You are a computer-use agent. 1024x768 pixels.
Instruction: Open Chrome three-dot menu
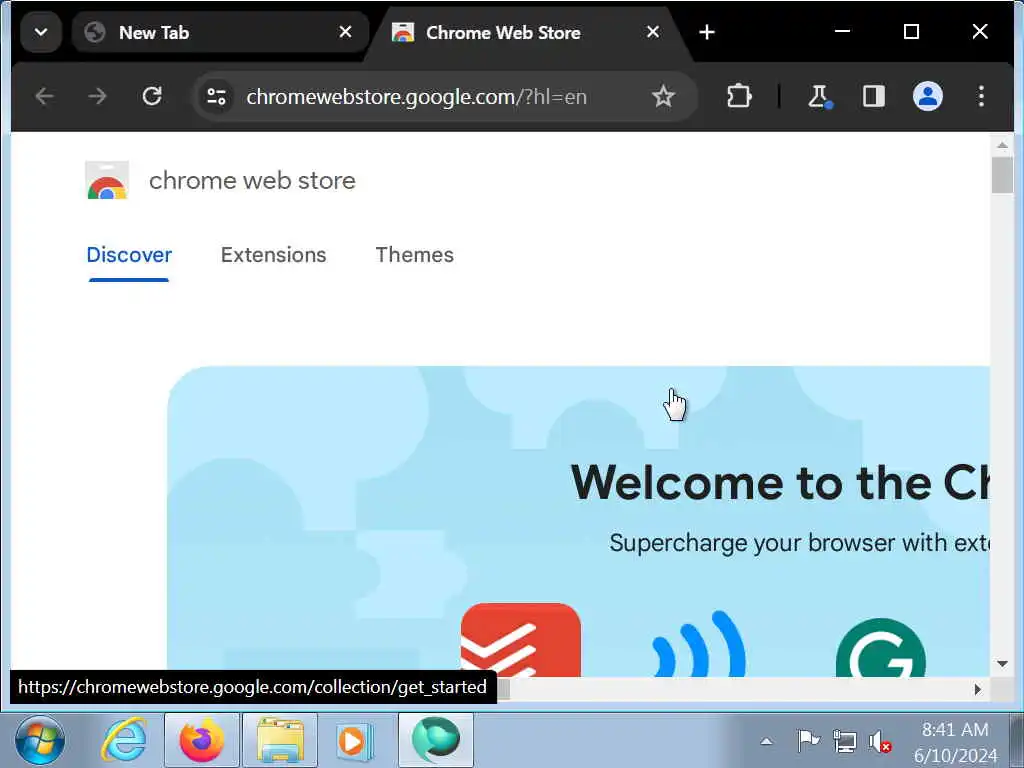click(981, 97)
